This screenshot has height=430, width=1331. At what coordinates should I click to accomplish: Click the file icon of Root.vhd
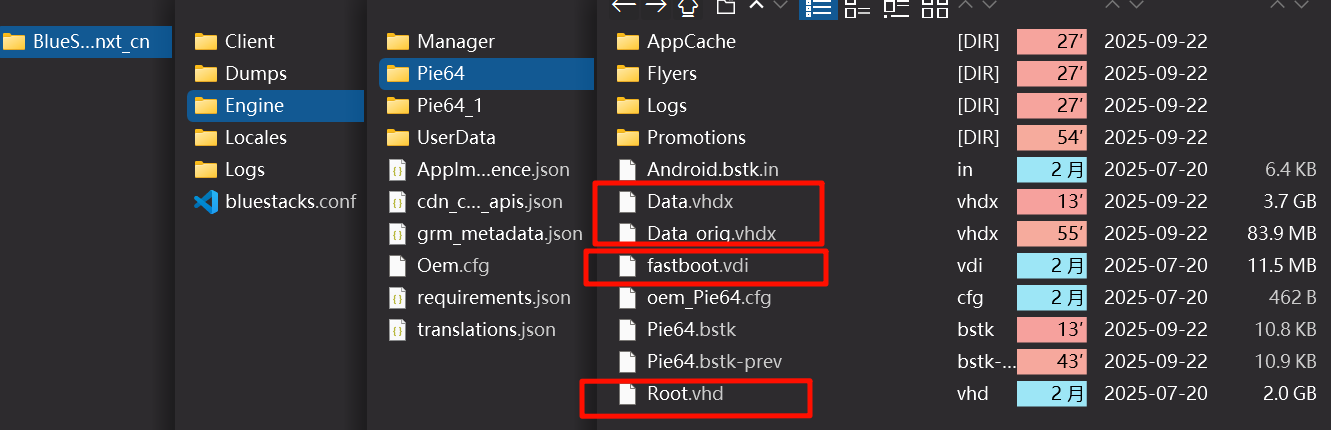click(627, 394)
